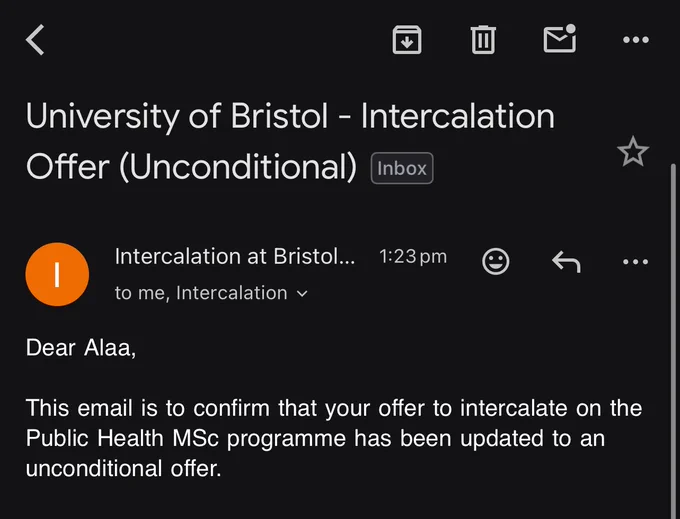Click the vertical scrollbar on the right edge
Viewport: 680px width, 519px height.
pos(673,341)
